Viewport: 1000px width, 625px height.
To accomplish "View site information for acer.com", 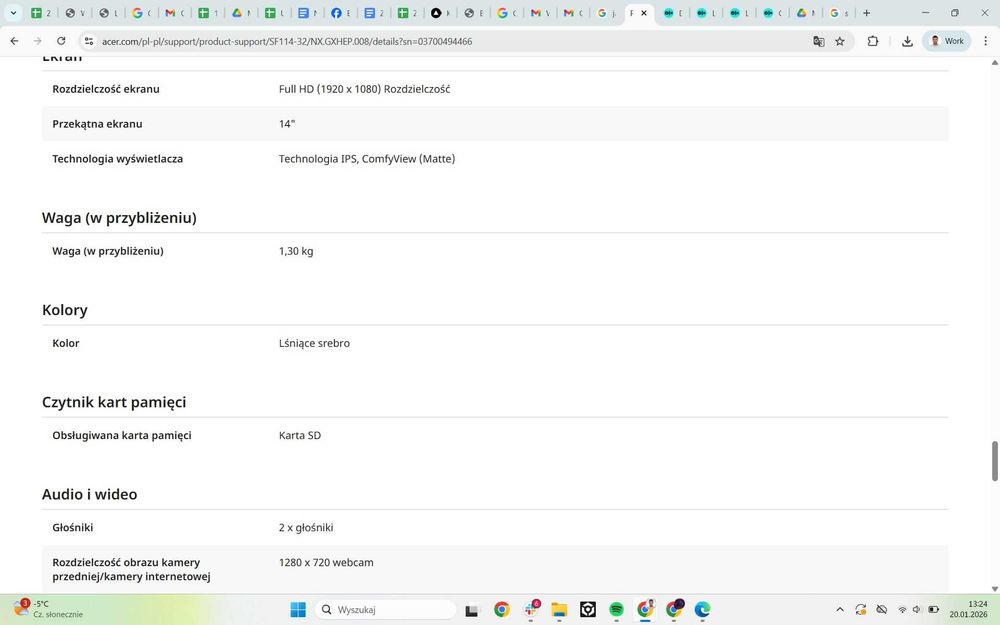I will point(89,41).
